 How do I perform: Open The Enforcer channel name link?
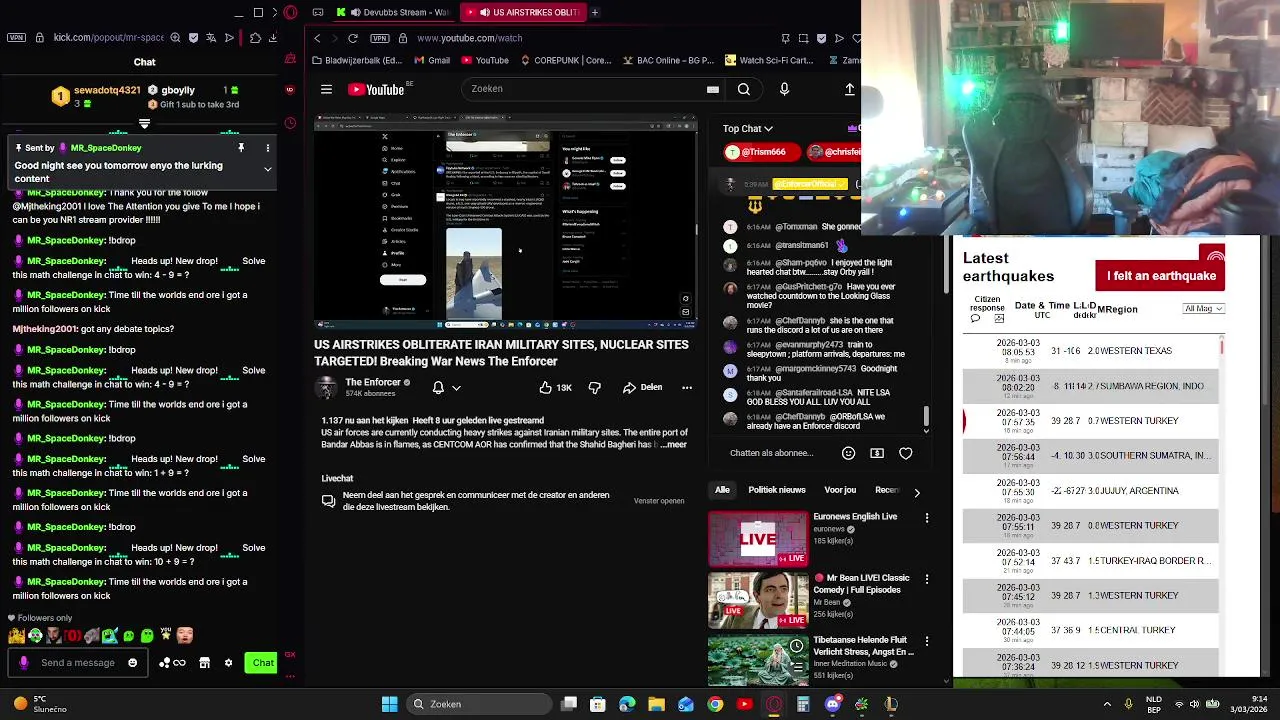click(373, 382)
